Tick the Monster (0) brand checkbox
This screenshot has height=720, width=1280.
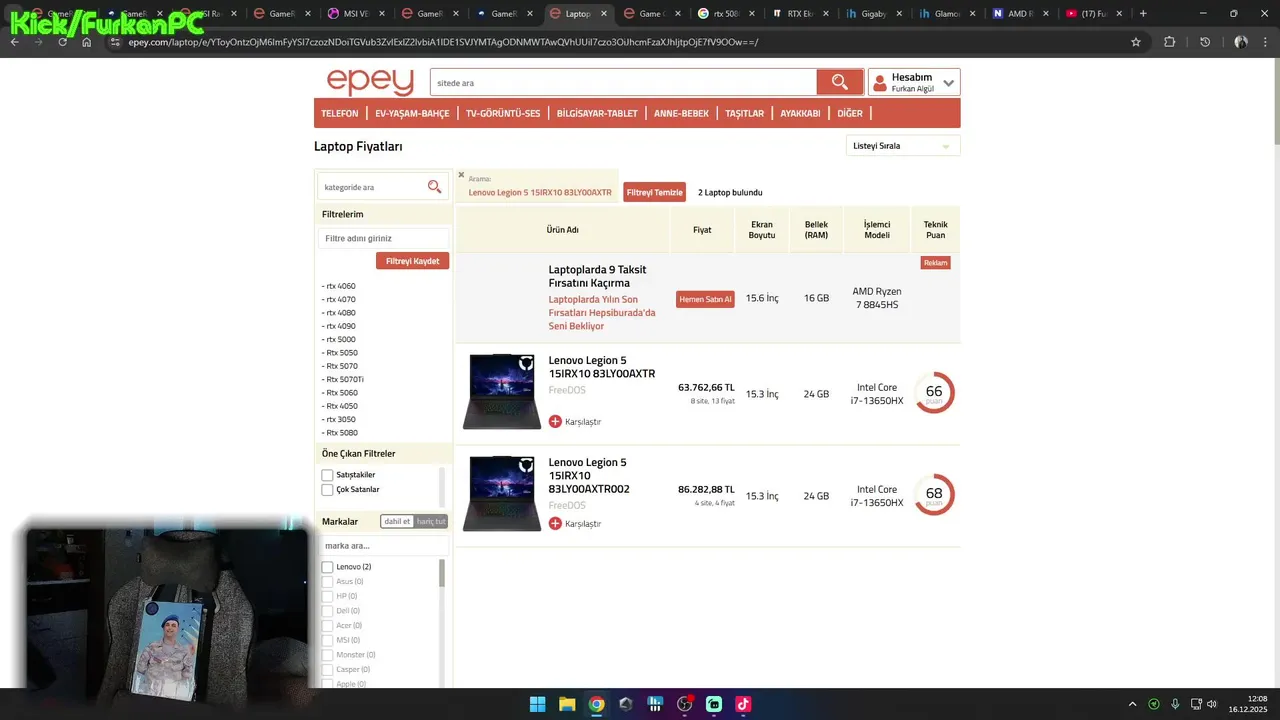coord(327,655)
